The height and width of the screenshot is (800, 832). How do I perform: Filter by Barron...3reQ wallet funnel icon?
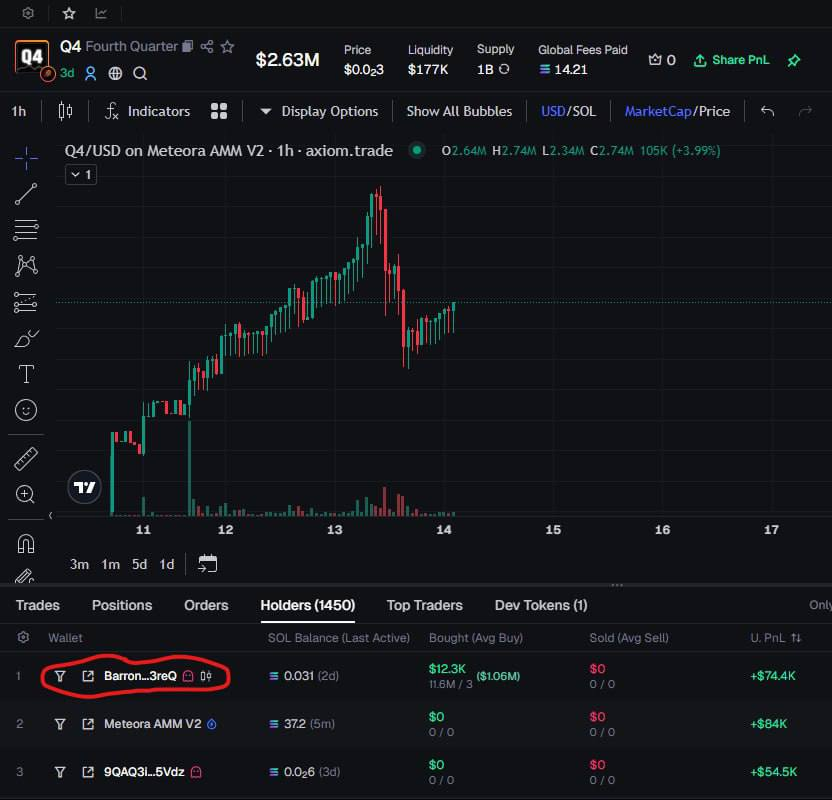pyautogui.click(x=60, y=676)
